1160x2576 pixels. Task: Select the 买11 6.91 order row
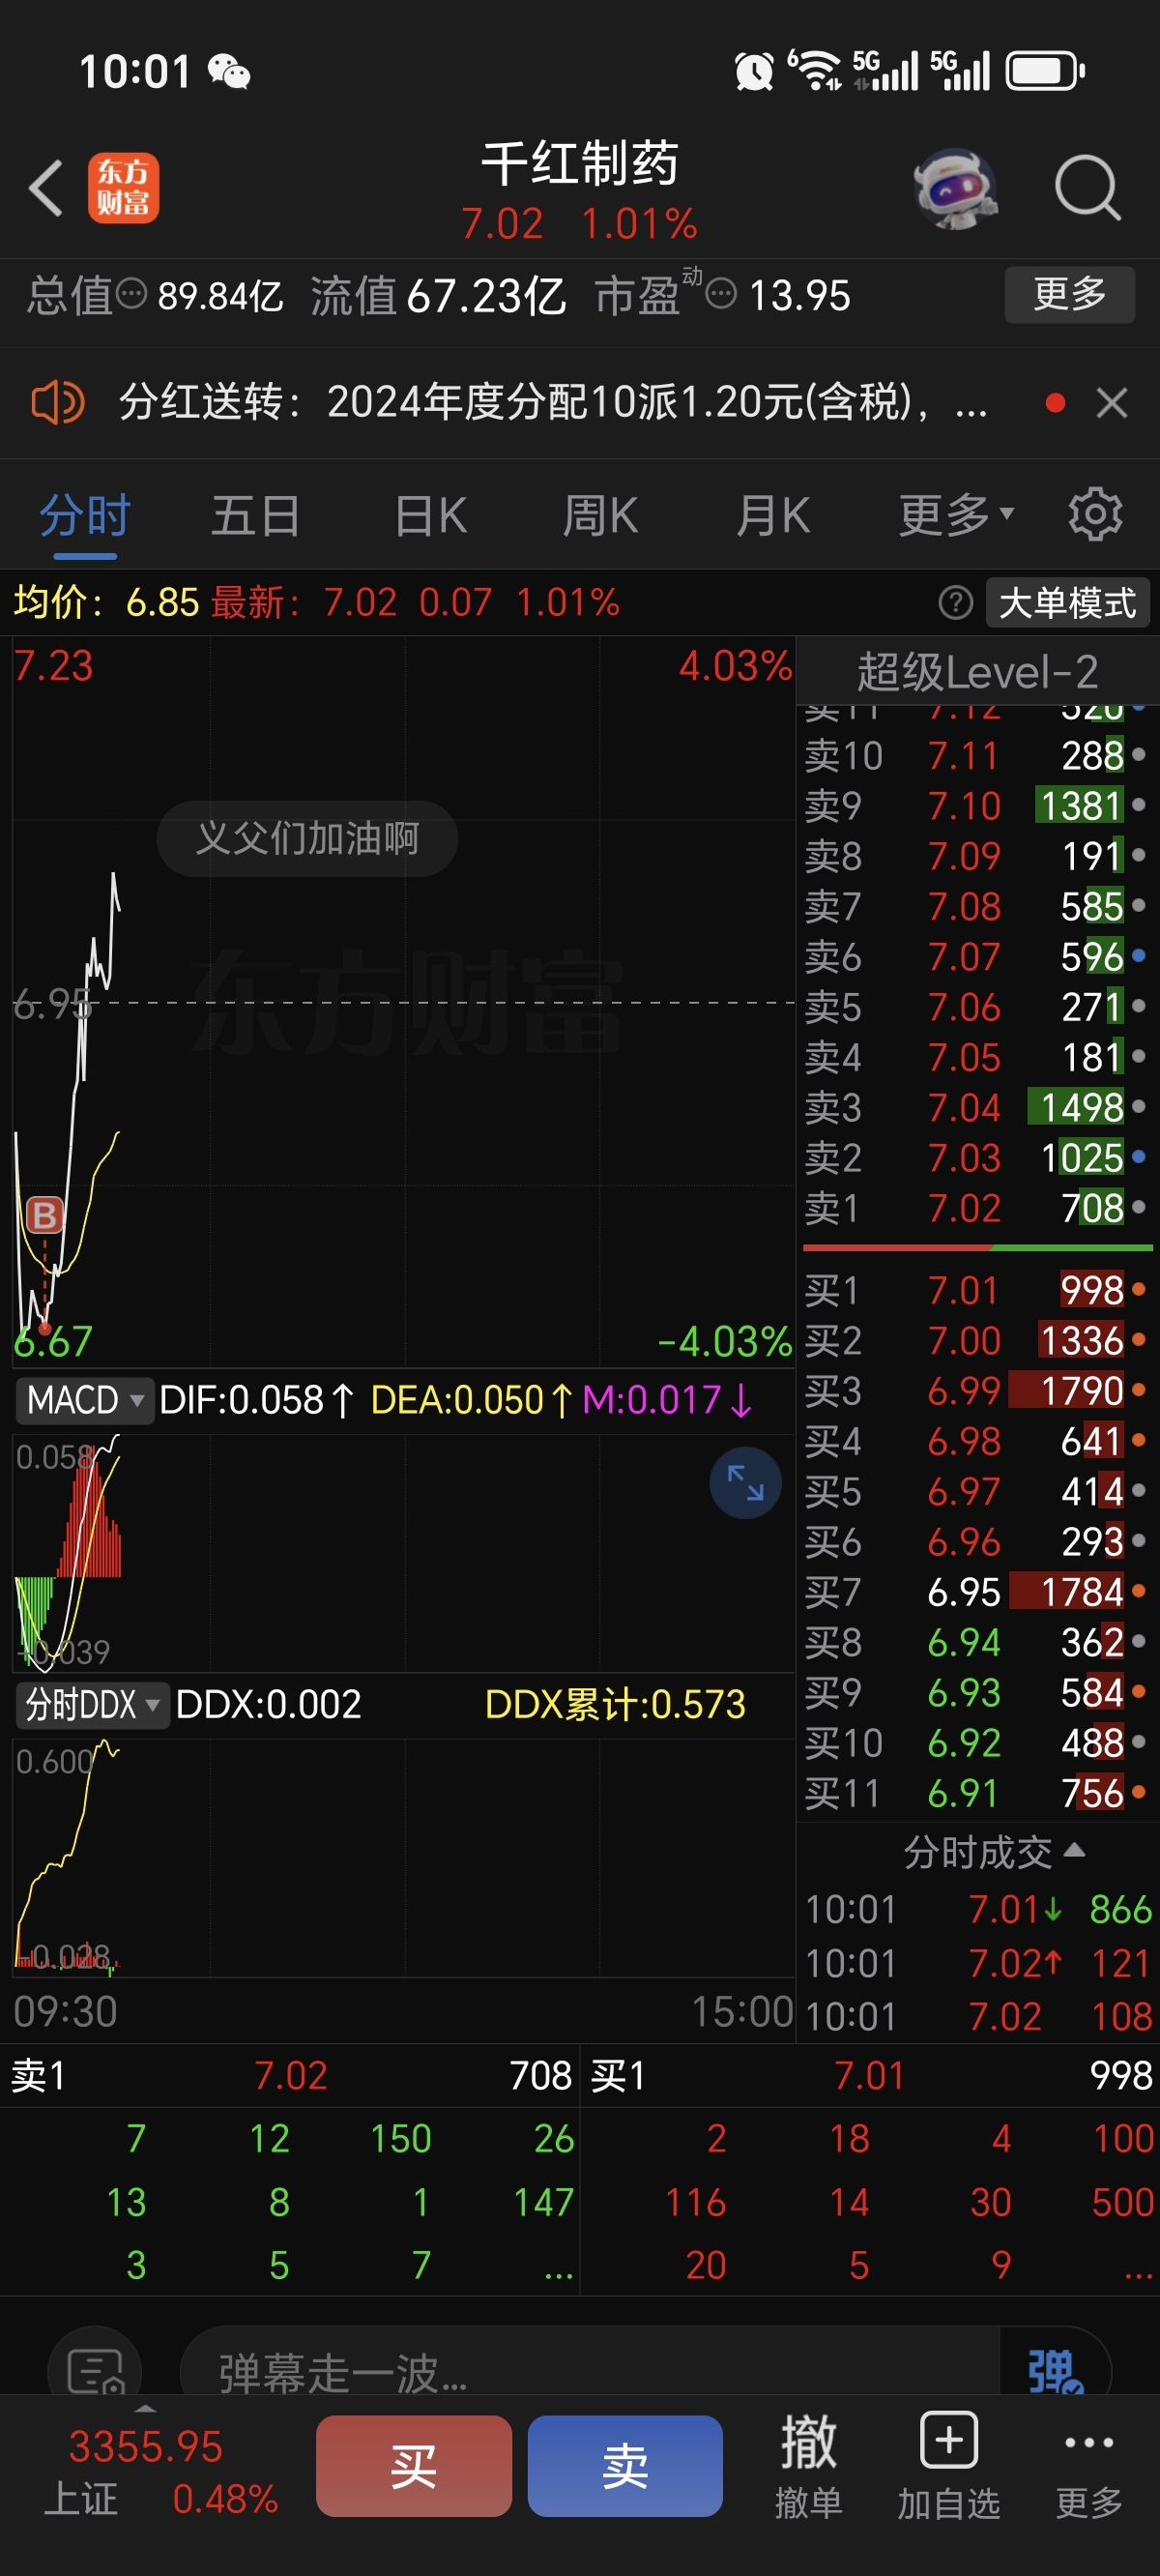[x=977, y=1793]
